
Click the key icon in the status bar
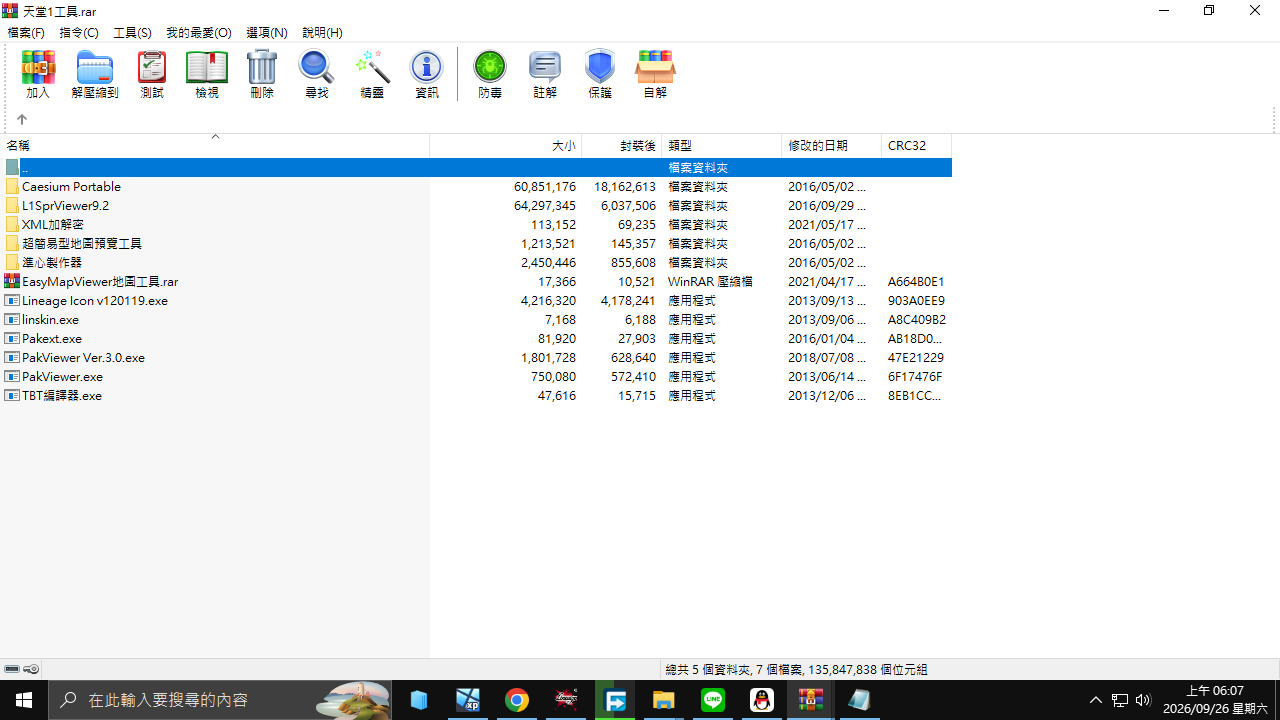31,669
